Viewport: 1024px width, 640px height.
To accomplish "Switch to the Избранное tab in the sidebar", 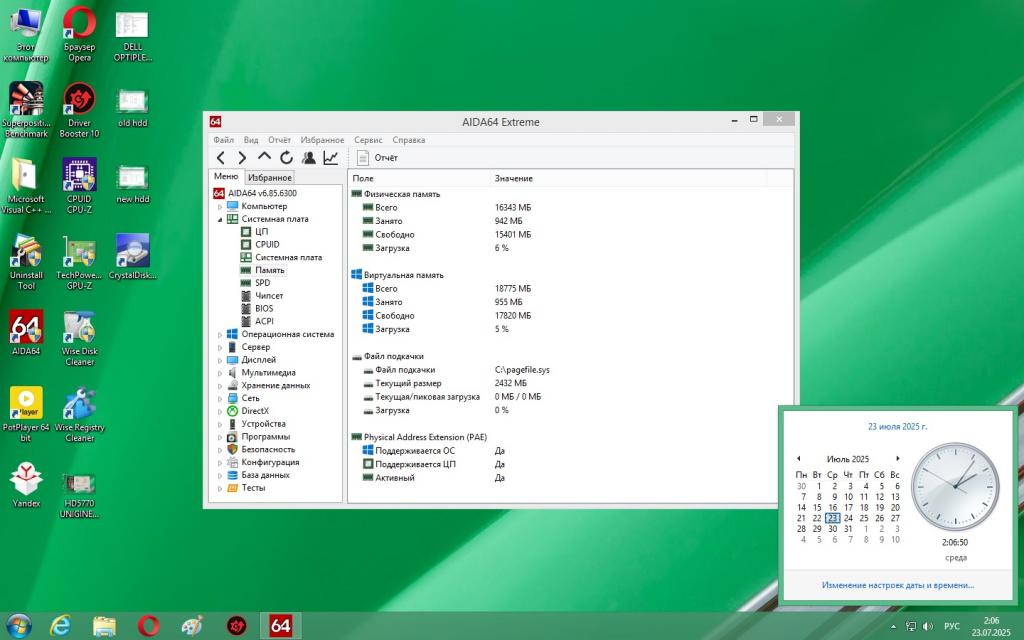I will tap(270, 178).
